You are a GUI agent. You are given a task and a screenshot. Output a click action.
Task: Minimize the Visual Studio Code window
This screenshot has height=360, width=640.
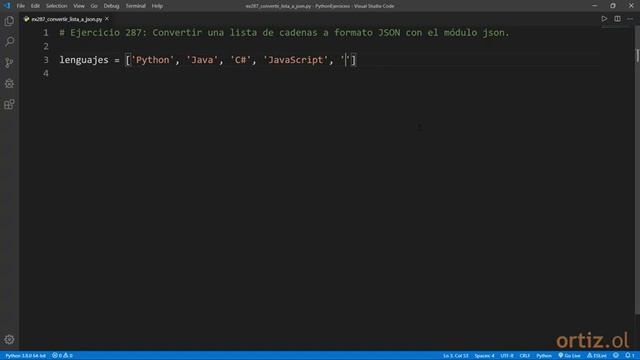pyautogui.click(x=594, y=6)
